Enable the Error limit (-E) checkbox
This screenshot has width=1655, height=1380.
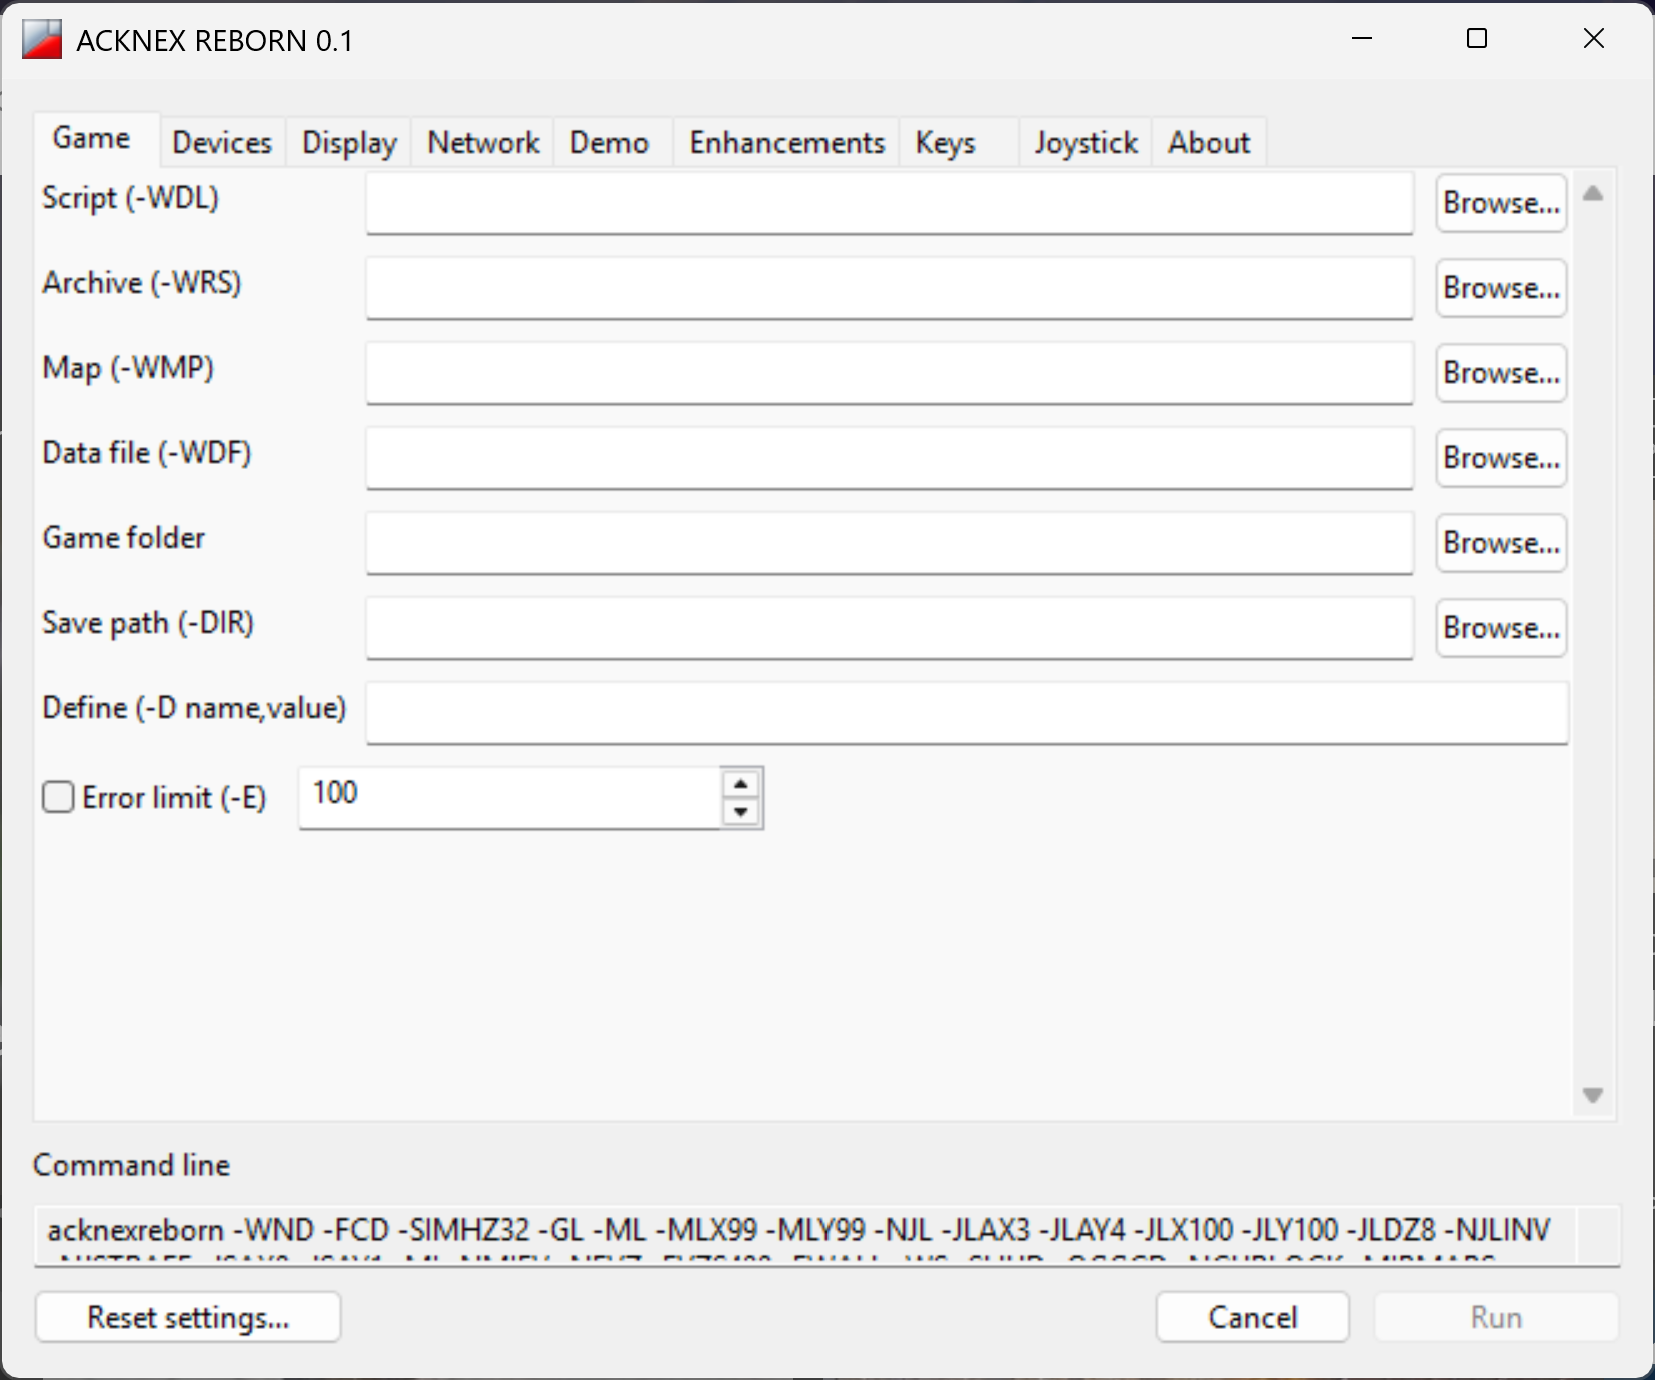58,797
